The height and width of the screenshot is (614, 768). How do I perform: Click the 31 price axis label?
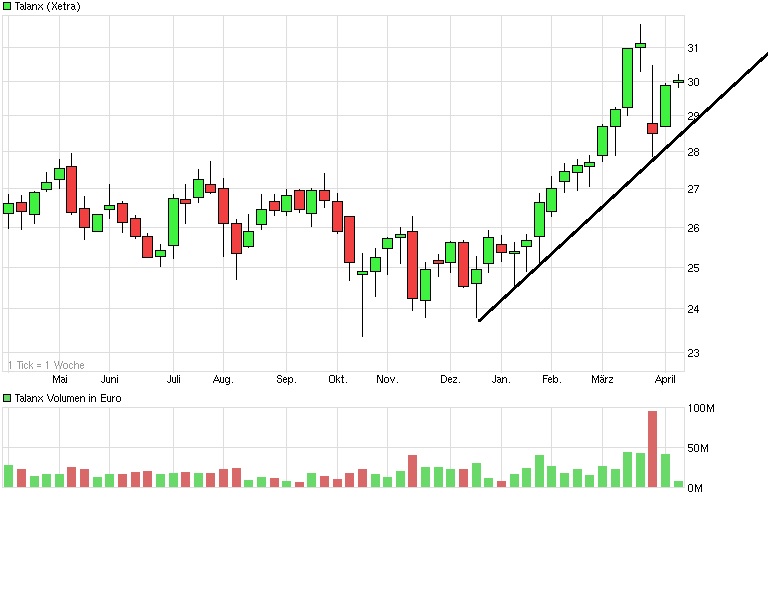pyautogui.click(x=692, y=48)
